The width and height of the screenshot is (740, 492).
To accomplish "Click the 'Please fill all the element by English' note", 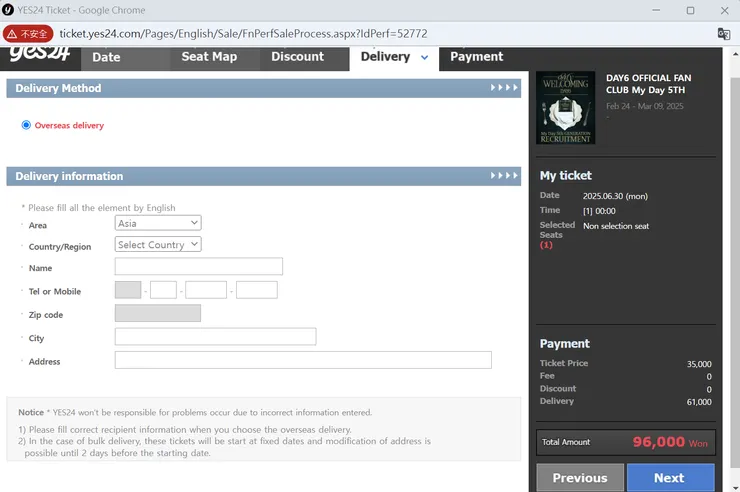I will pos(101,208).
